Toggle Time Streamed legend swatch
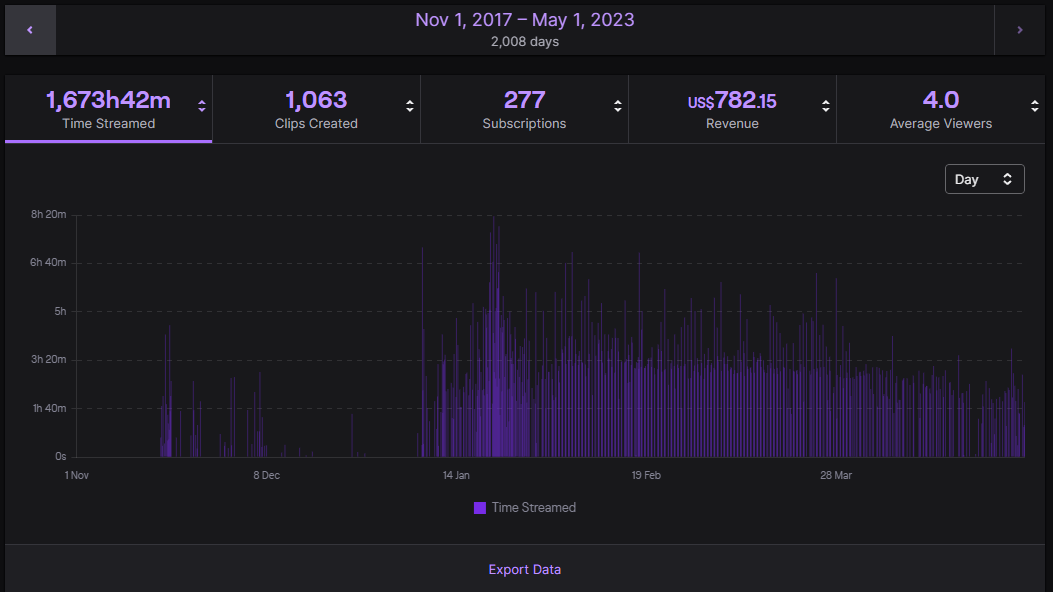The image size is (1053, 592). pyautogui.click(x=479, y=508)
